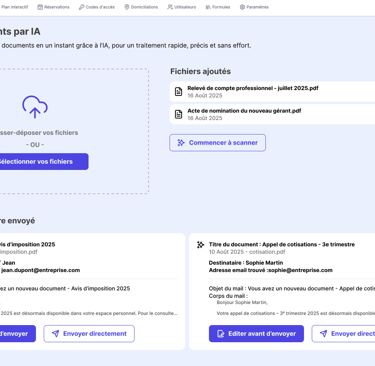Start scanning with Commencer à scanner
The width and height of the screenshot is (375, 366).
(x=218, y=143)
